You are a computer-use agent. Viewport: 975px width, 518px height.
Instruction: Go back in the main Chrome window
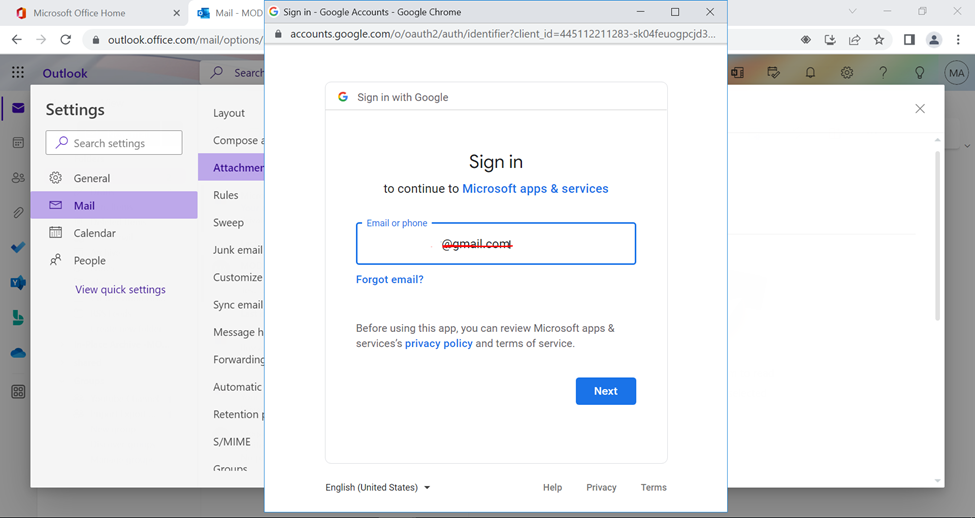click(17, 40)
